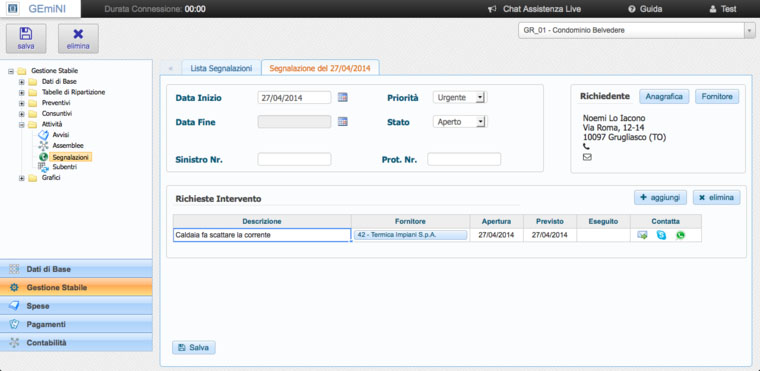Select Segnalazioni in the tree
Screen dimensions: 760x371
click(x=70, y=157)
